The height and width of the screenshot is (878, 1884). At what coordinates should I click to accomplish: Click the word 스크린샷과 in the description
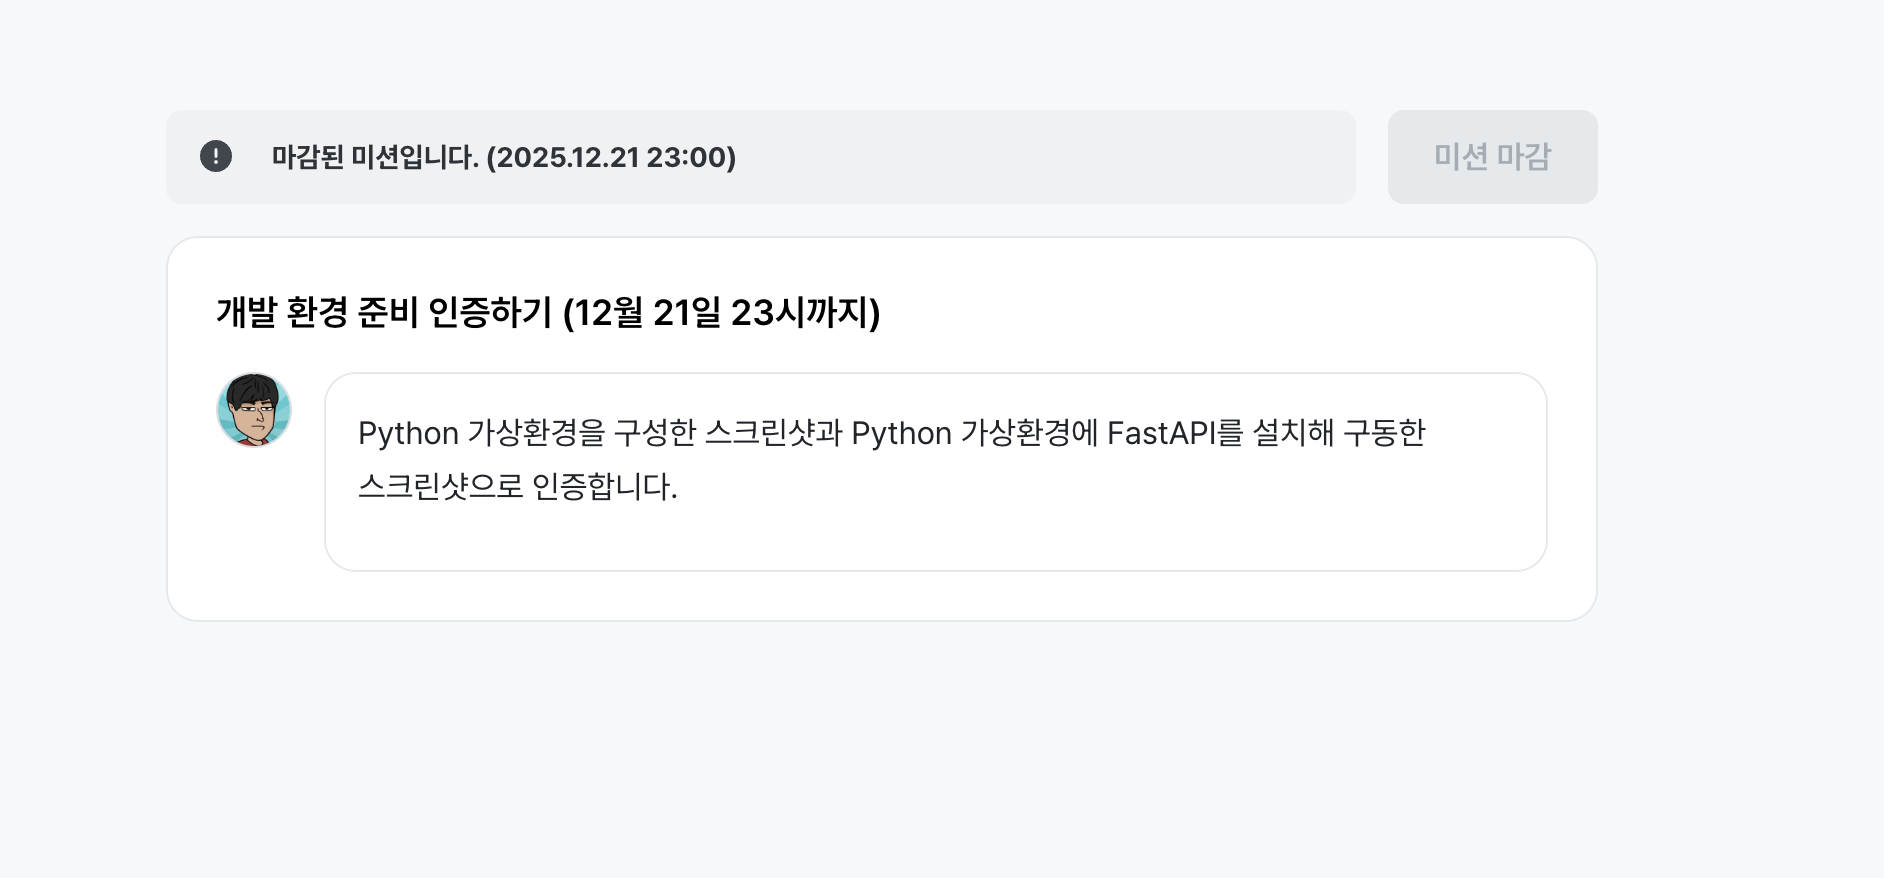tap(773, 433)
